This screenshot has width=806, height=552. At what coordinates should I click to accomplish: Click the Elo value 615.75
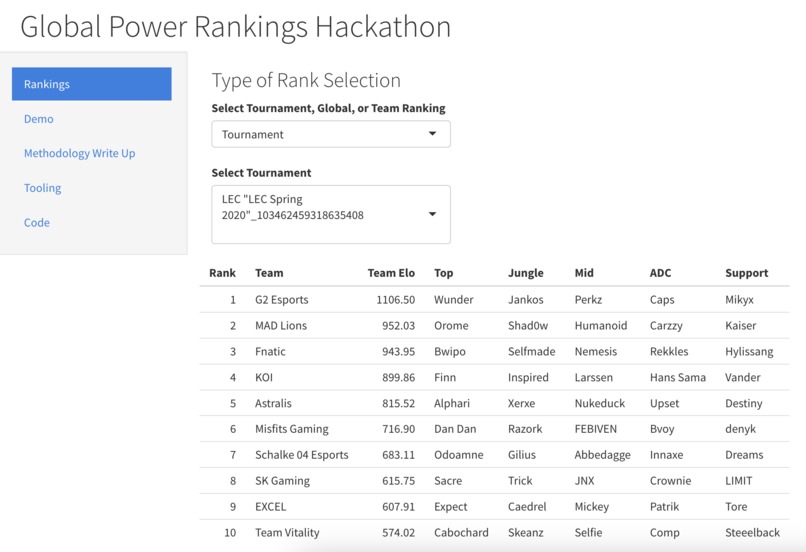(398, 481)
